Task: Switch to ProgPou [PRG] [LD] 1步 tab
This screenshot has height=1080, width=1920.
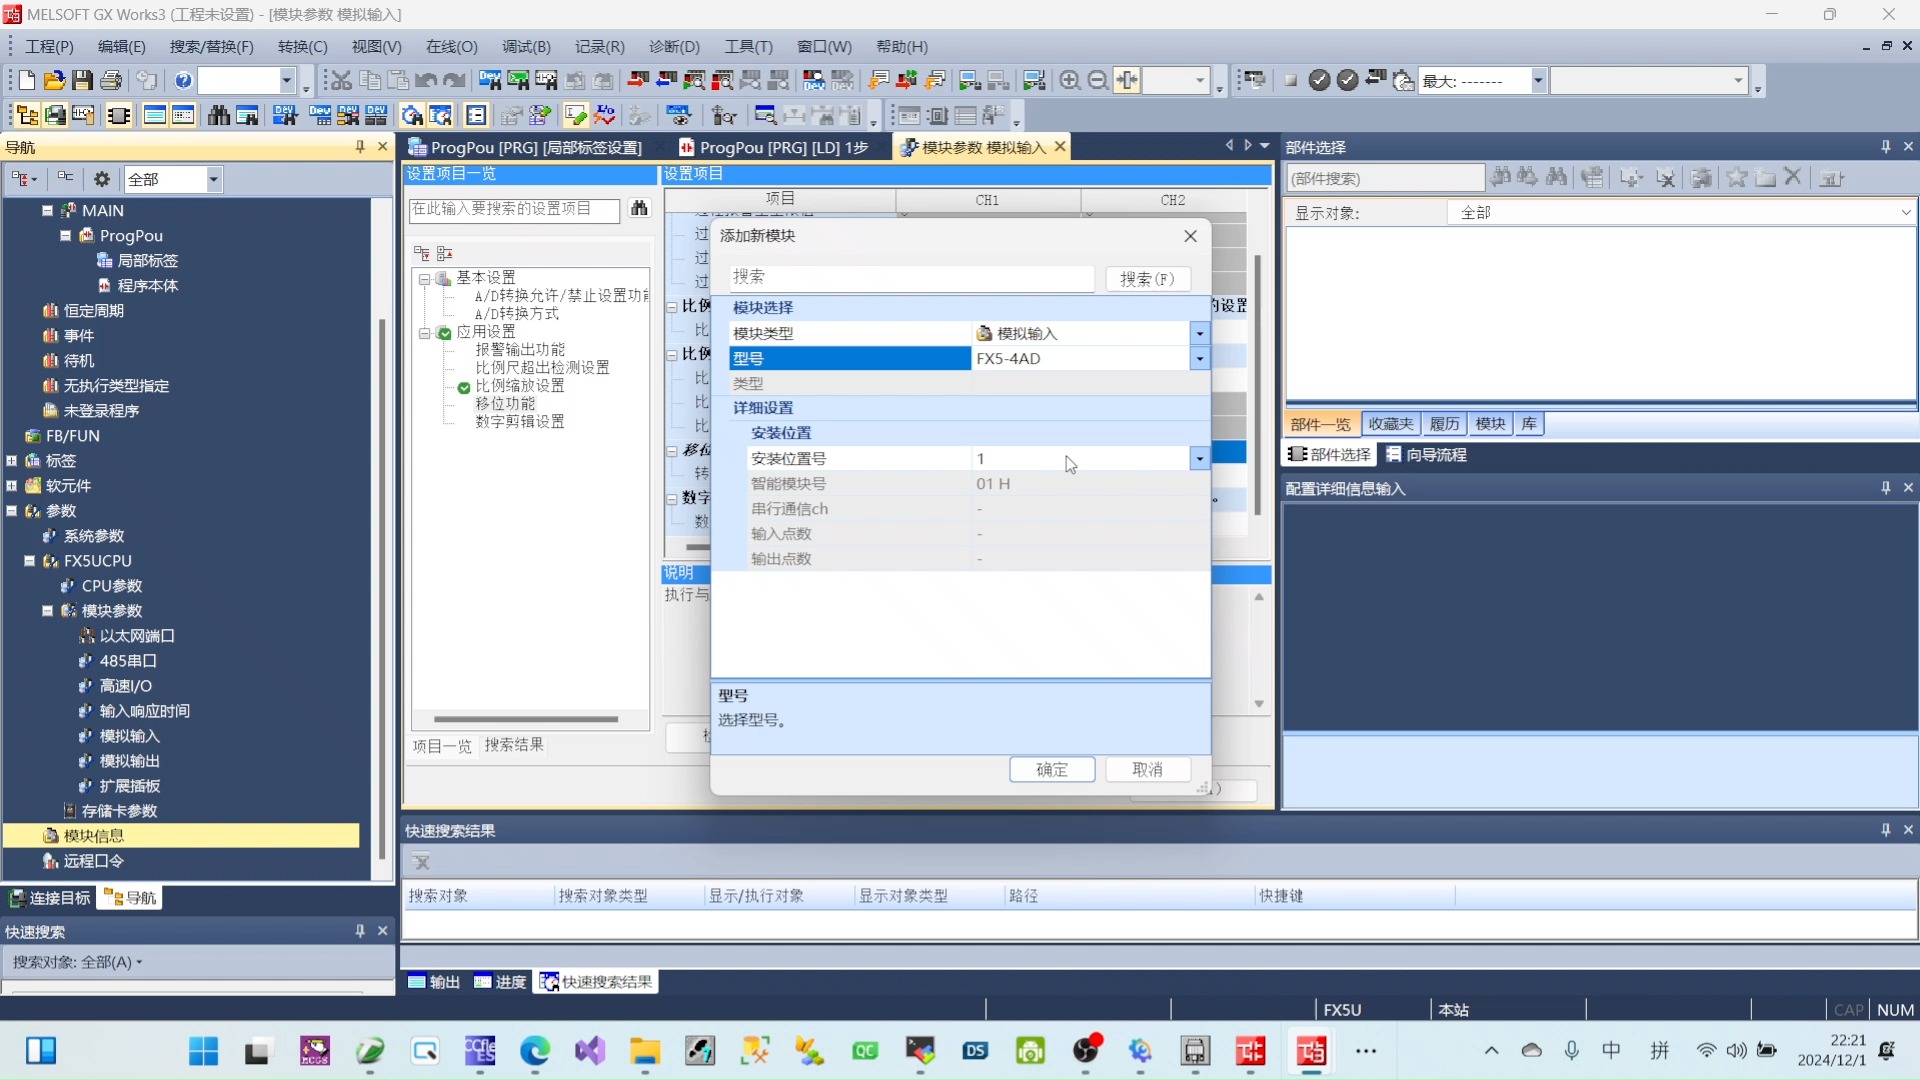Action: click(x=775, y=147)
